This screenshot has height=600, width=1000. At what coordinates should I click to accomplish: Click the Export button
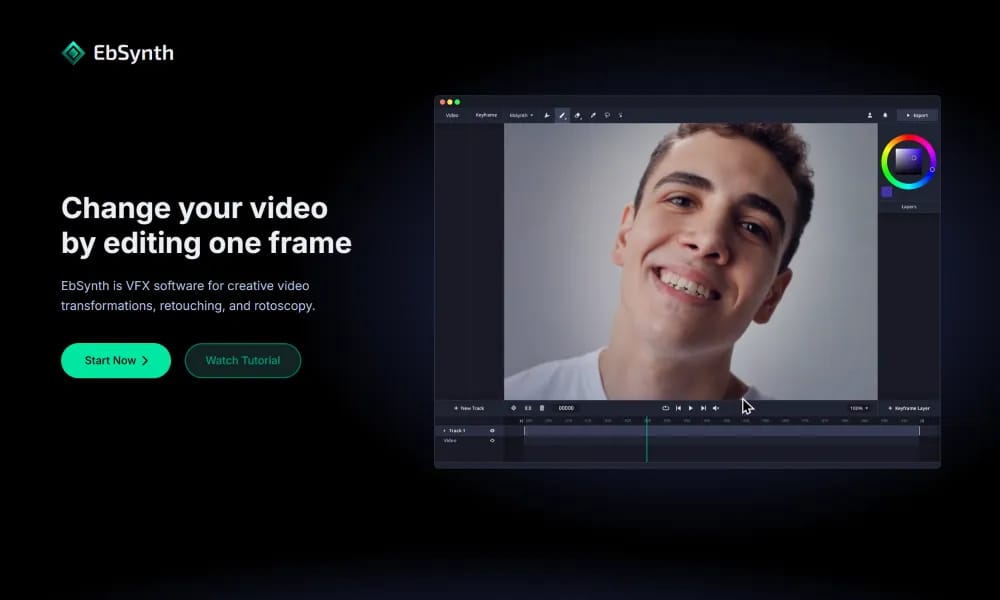coord(917,115)
